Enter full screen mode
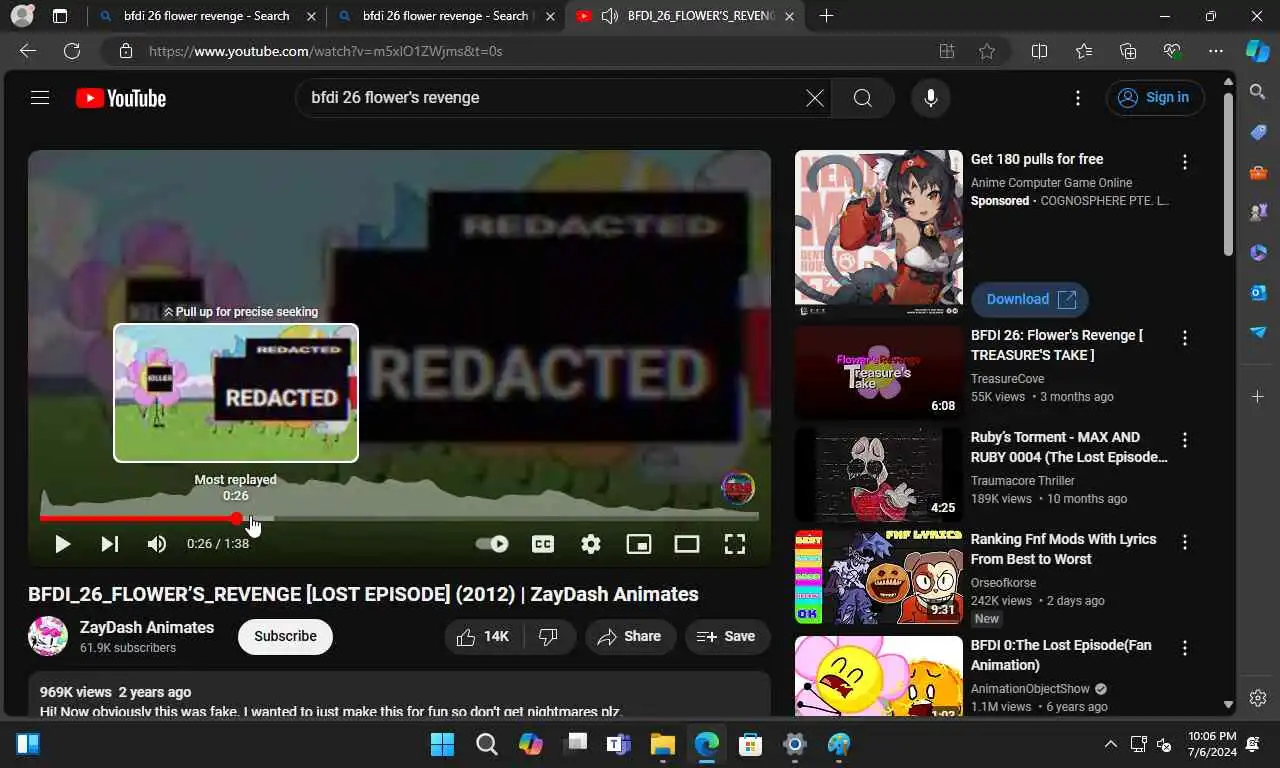 [735, 544]
